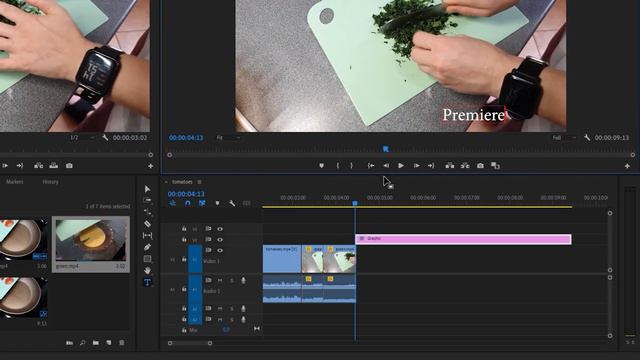Viewport: 640px width, 360px height.
Task: Enable voice-over record on Audio 1
Action: tap(243, 281)
